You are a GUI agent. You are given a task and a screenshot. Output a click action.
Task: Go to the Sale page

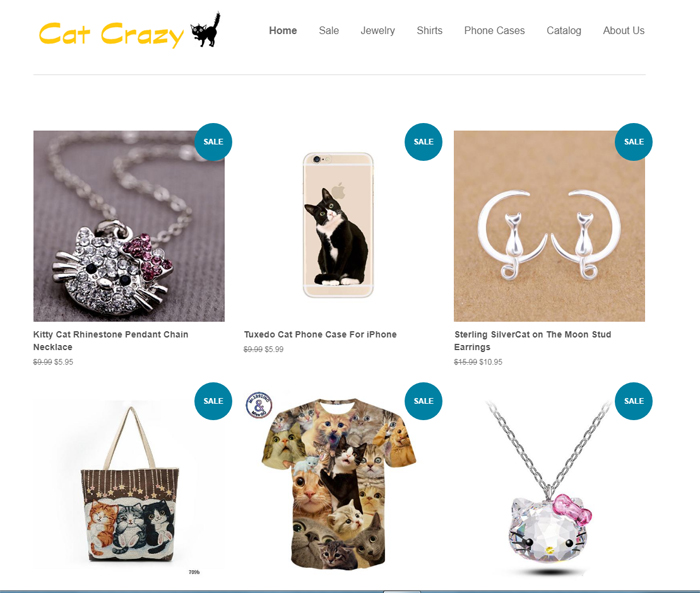pos(329,30)
